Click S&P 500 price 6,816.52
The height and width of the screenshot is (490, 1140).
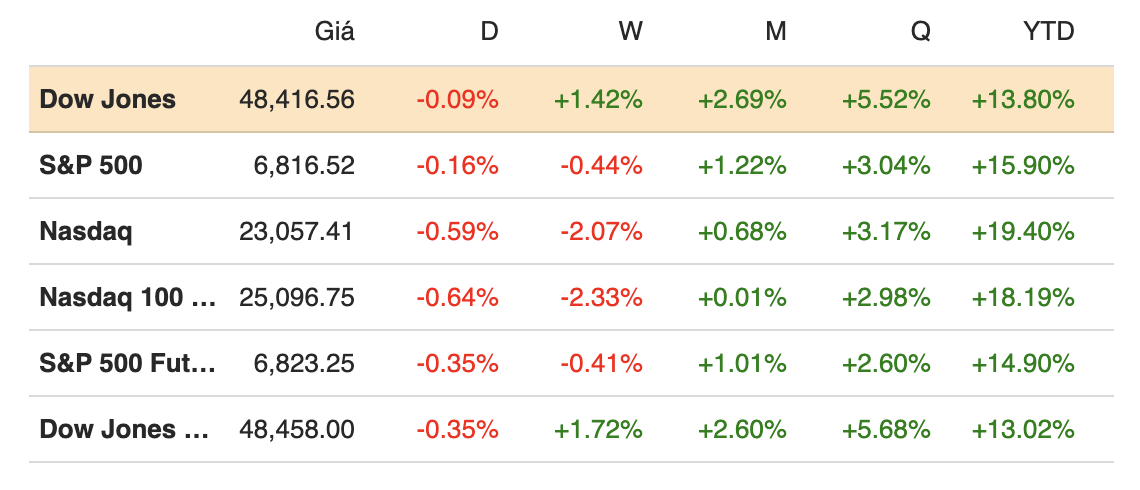pos(305,165)
